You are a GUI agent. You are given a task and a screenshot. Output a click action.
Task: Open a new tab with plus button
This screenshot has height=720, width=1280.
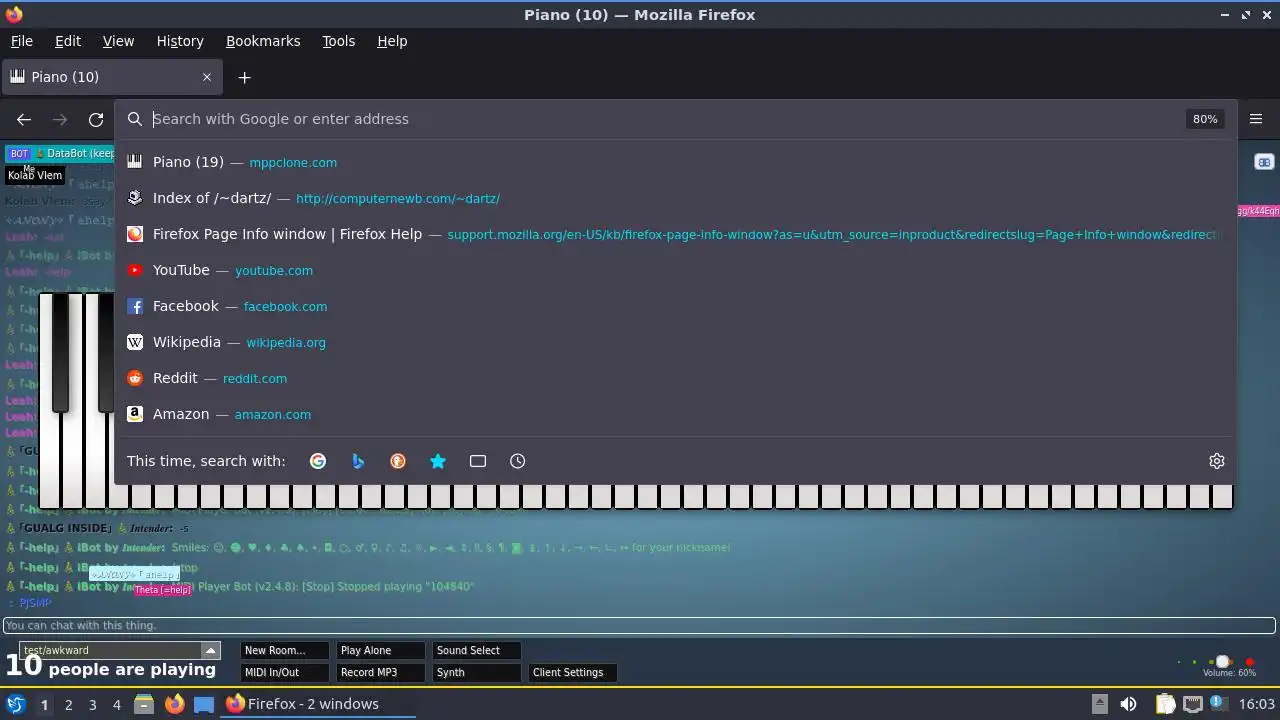(244, 77)
